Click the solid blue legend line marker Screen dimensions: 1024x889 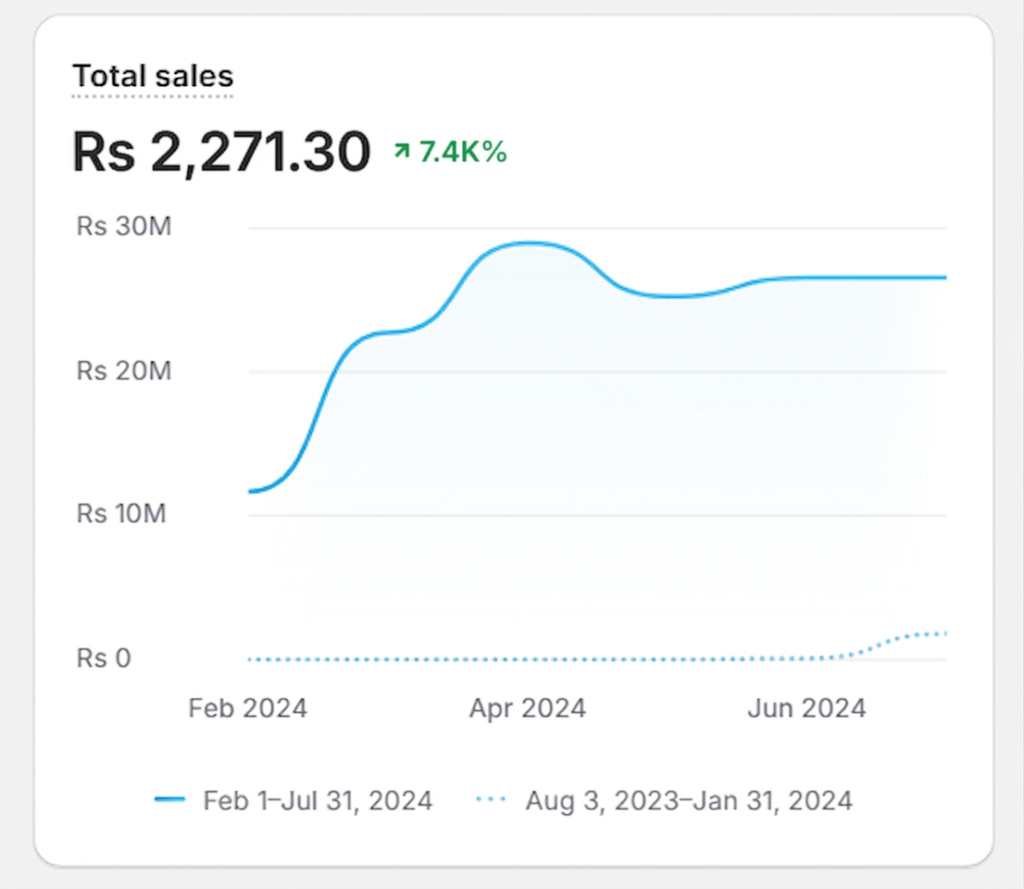pos(170,800)
